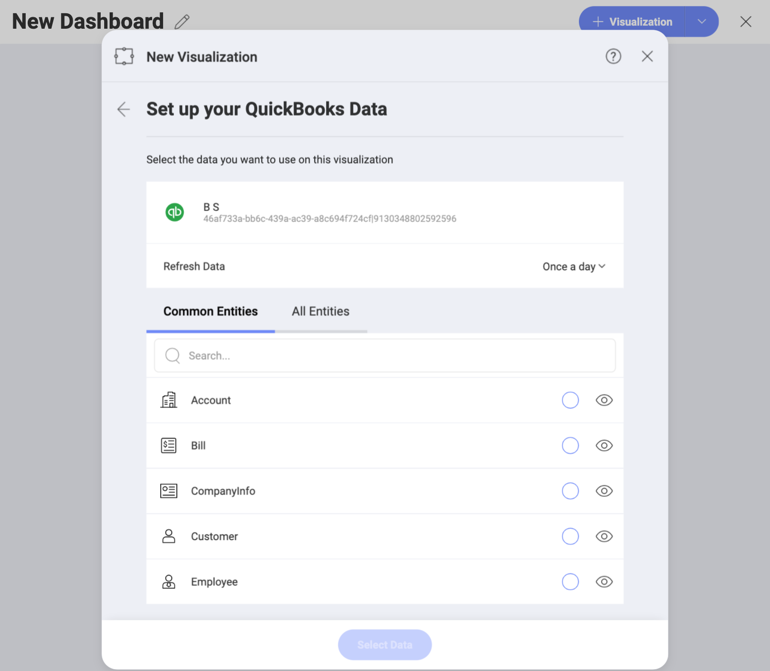Open the Once a day refresh dropdown

[x=573, y=267]
